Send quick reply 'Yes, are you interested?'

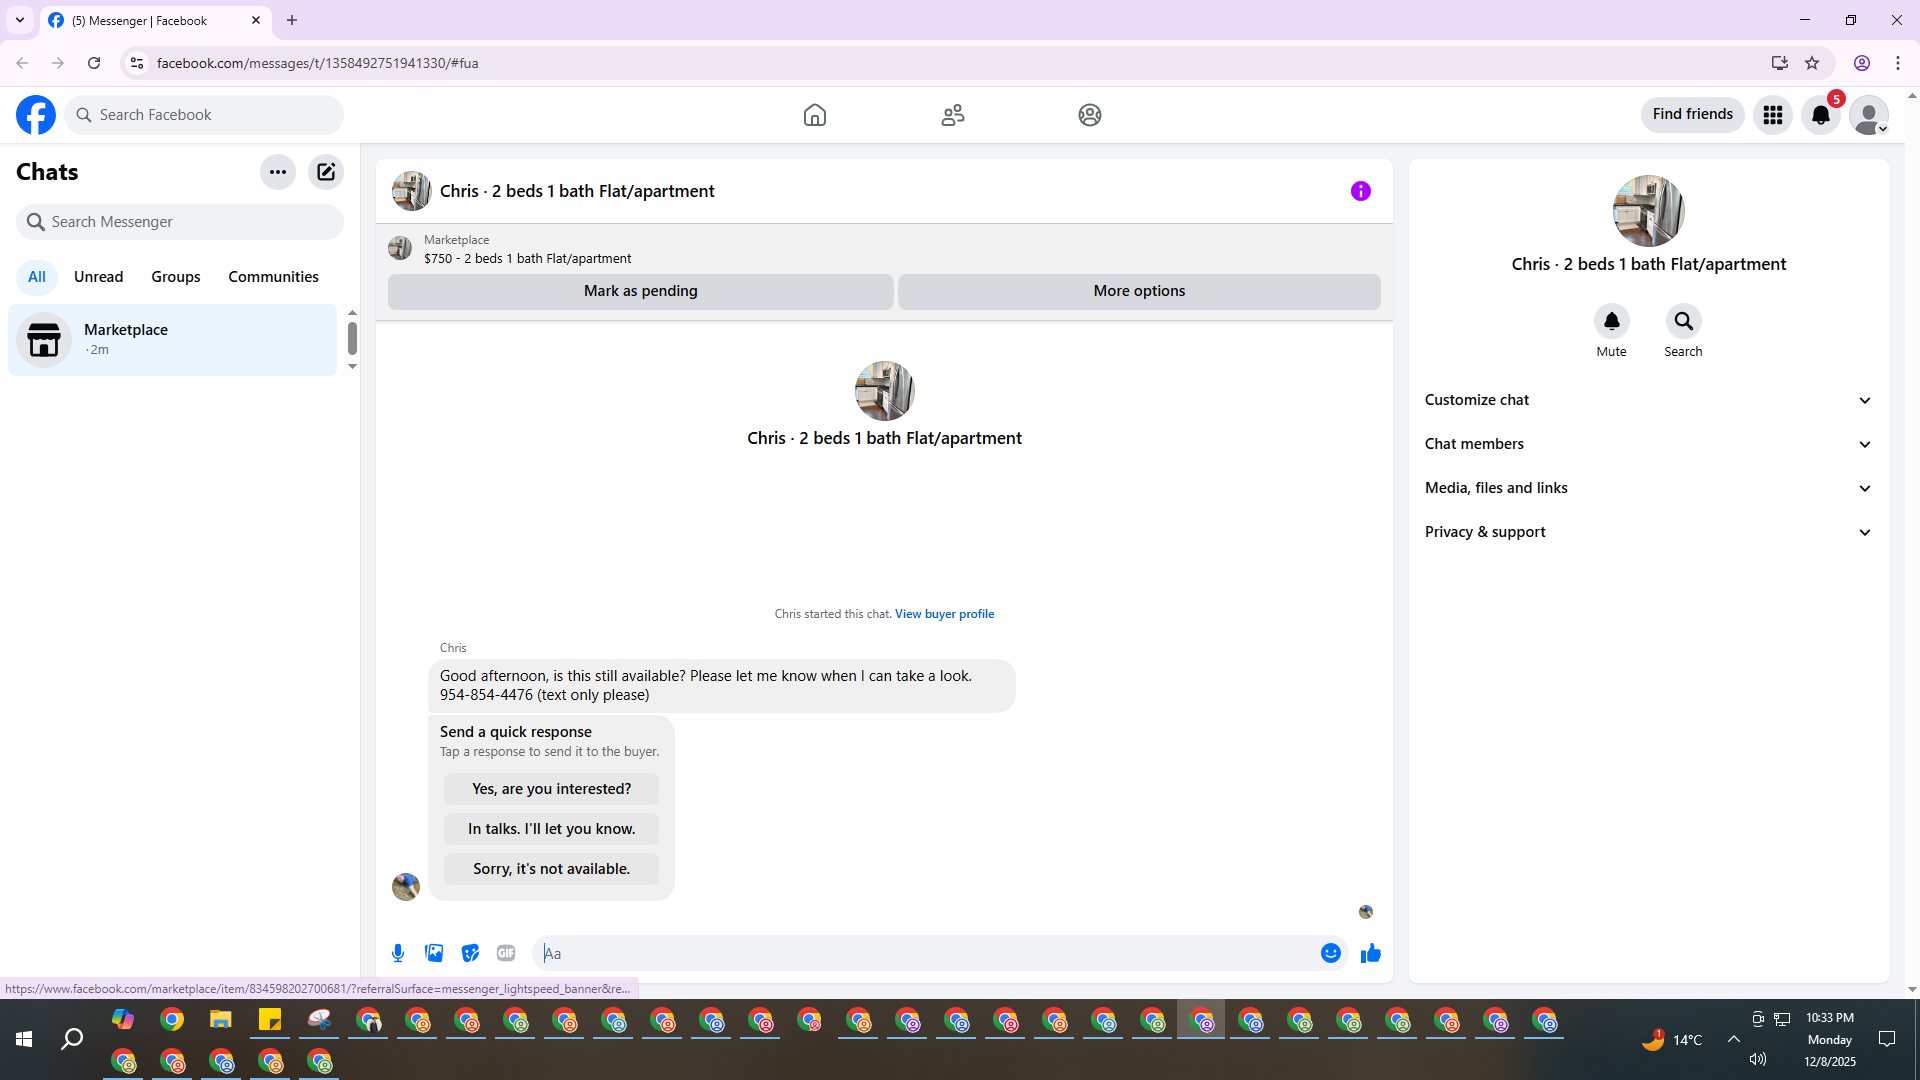[x=552, y=789]
